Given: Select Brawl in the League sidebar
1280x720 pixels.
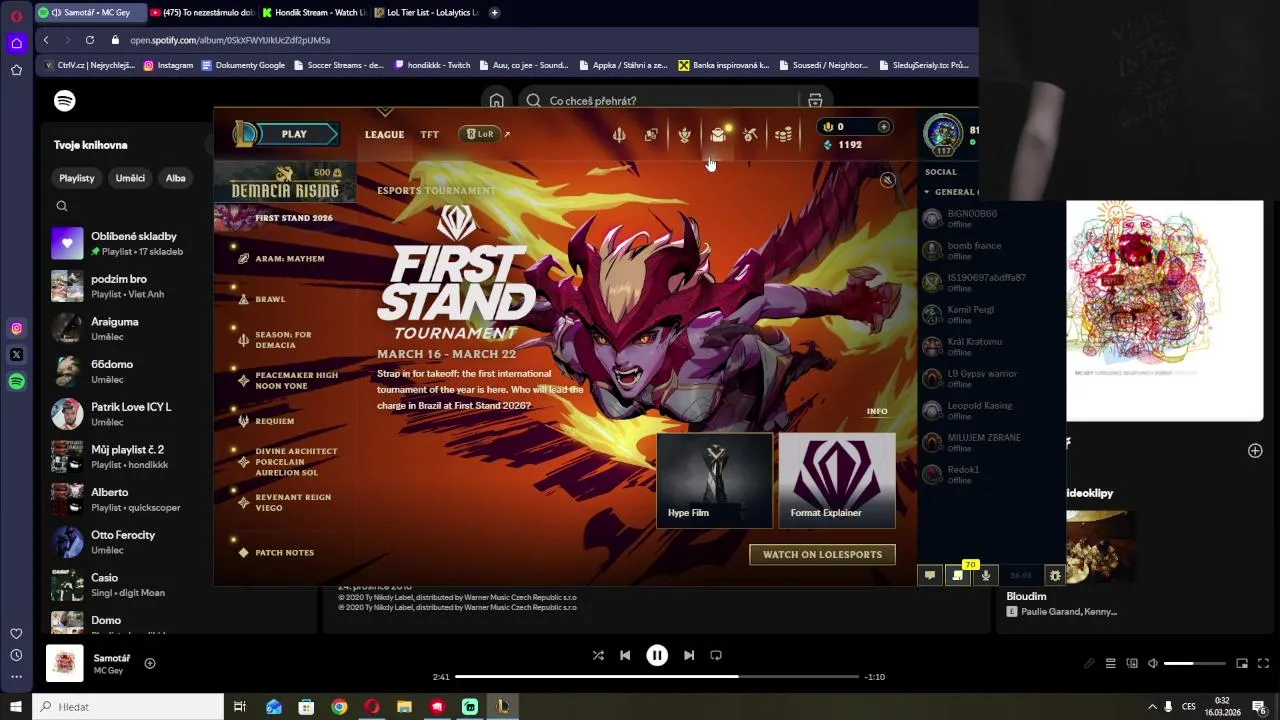Looking at the screenshot, I should [x=270, y=299].
